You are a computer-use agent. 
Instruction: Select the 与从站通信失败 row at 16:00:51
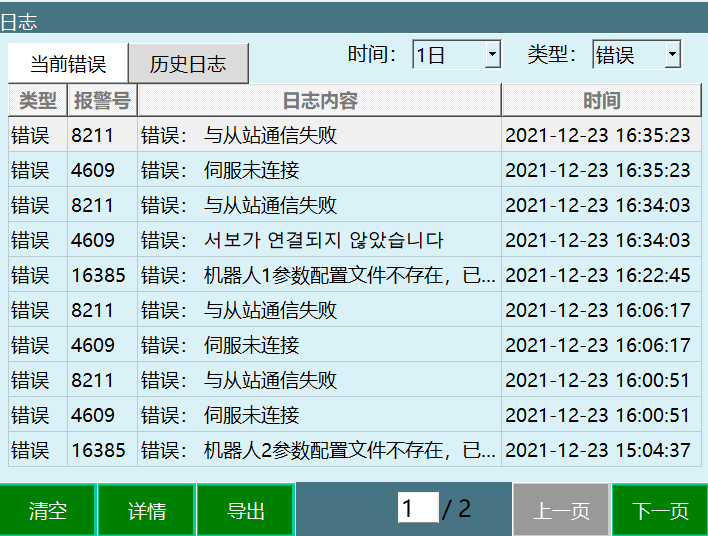320,380
